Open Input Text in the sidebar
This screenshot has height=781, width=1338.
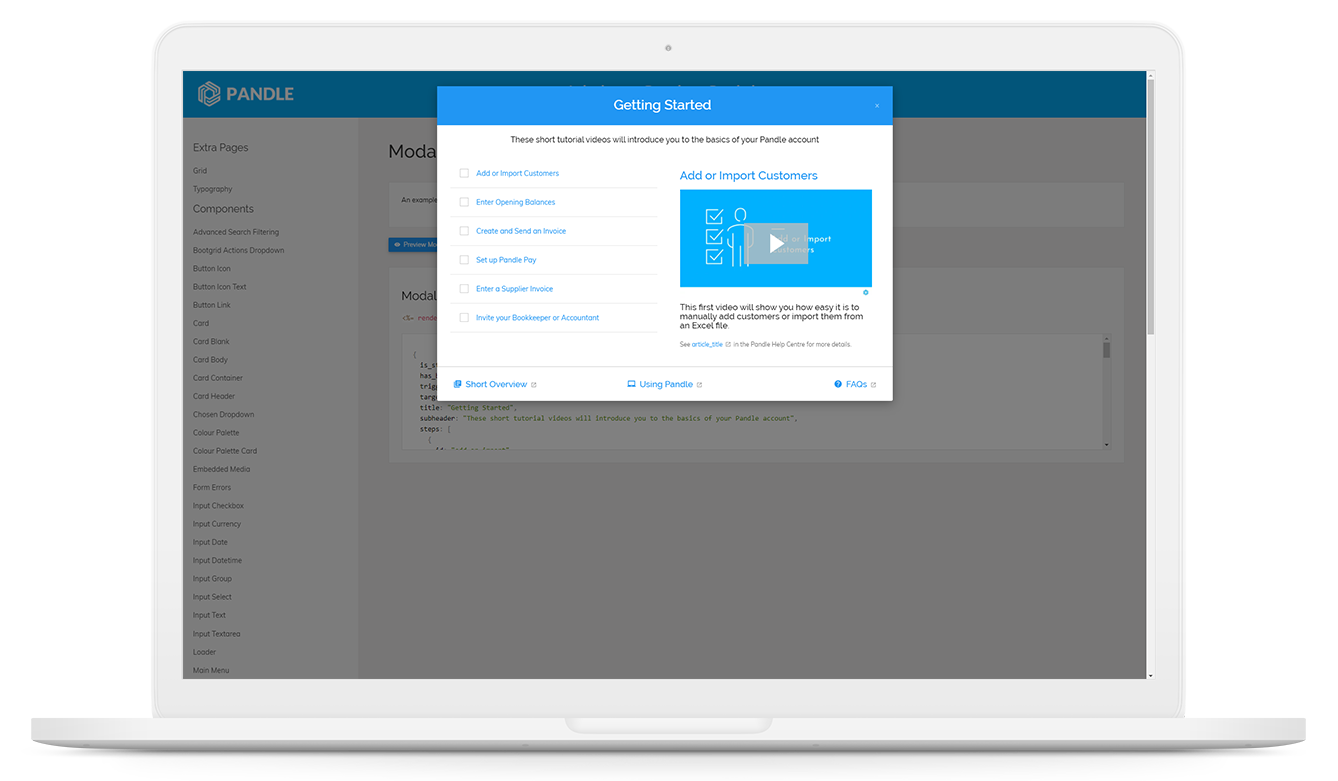click(x=209, y=615)
